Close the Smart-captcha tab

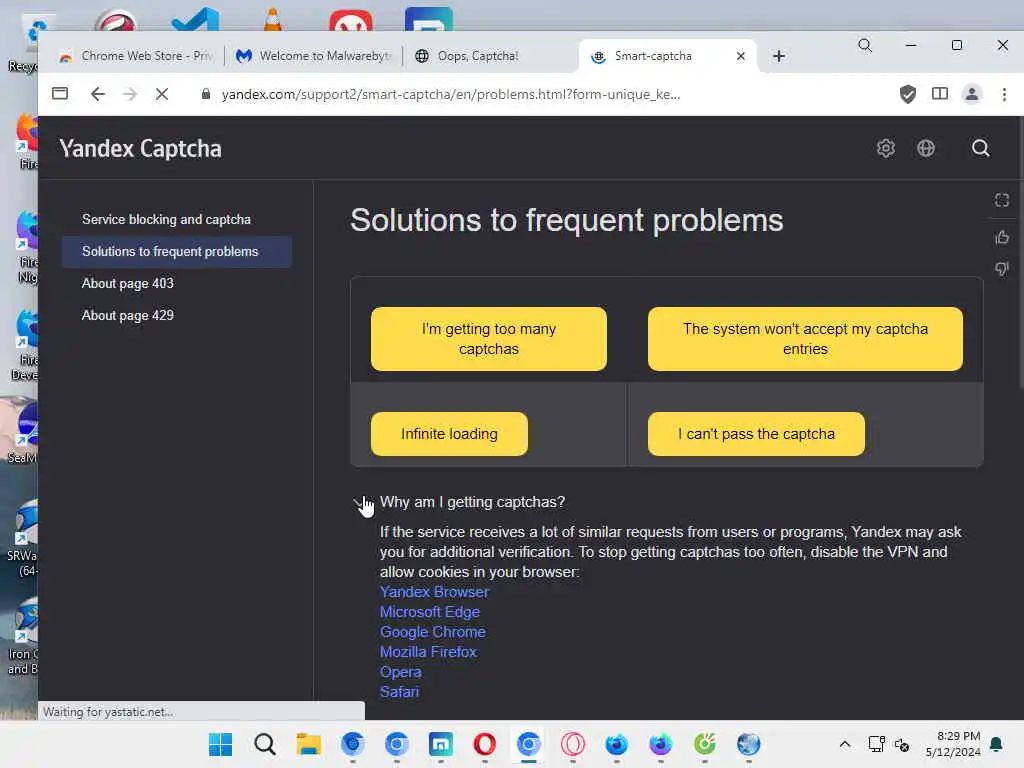(741, 56)
